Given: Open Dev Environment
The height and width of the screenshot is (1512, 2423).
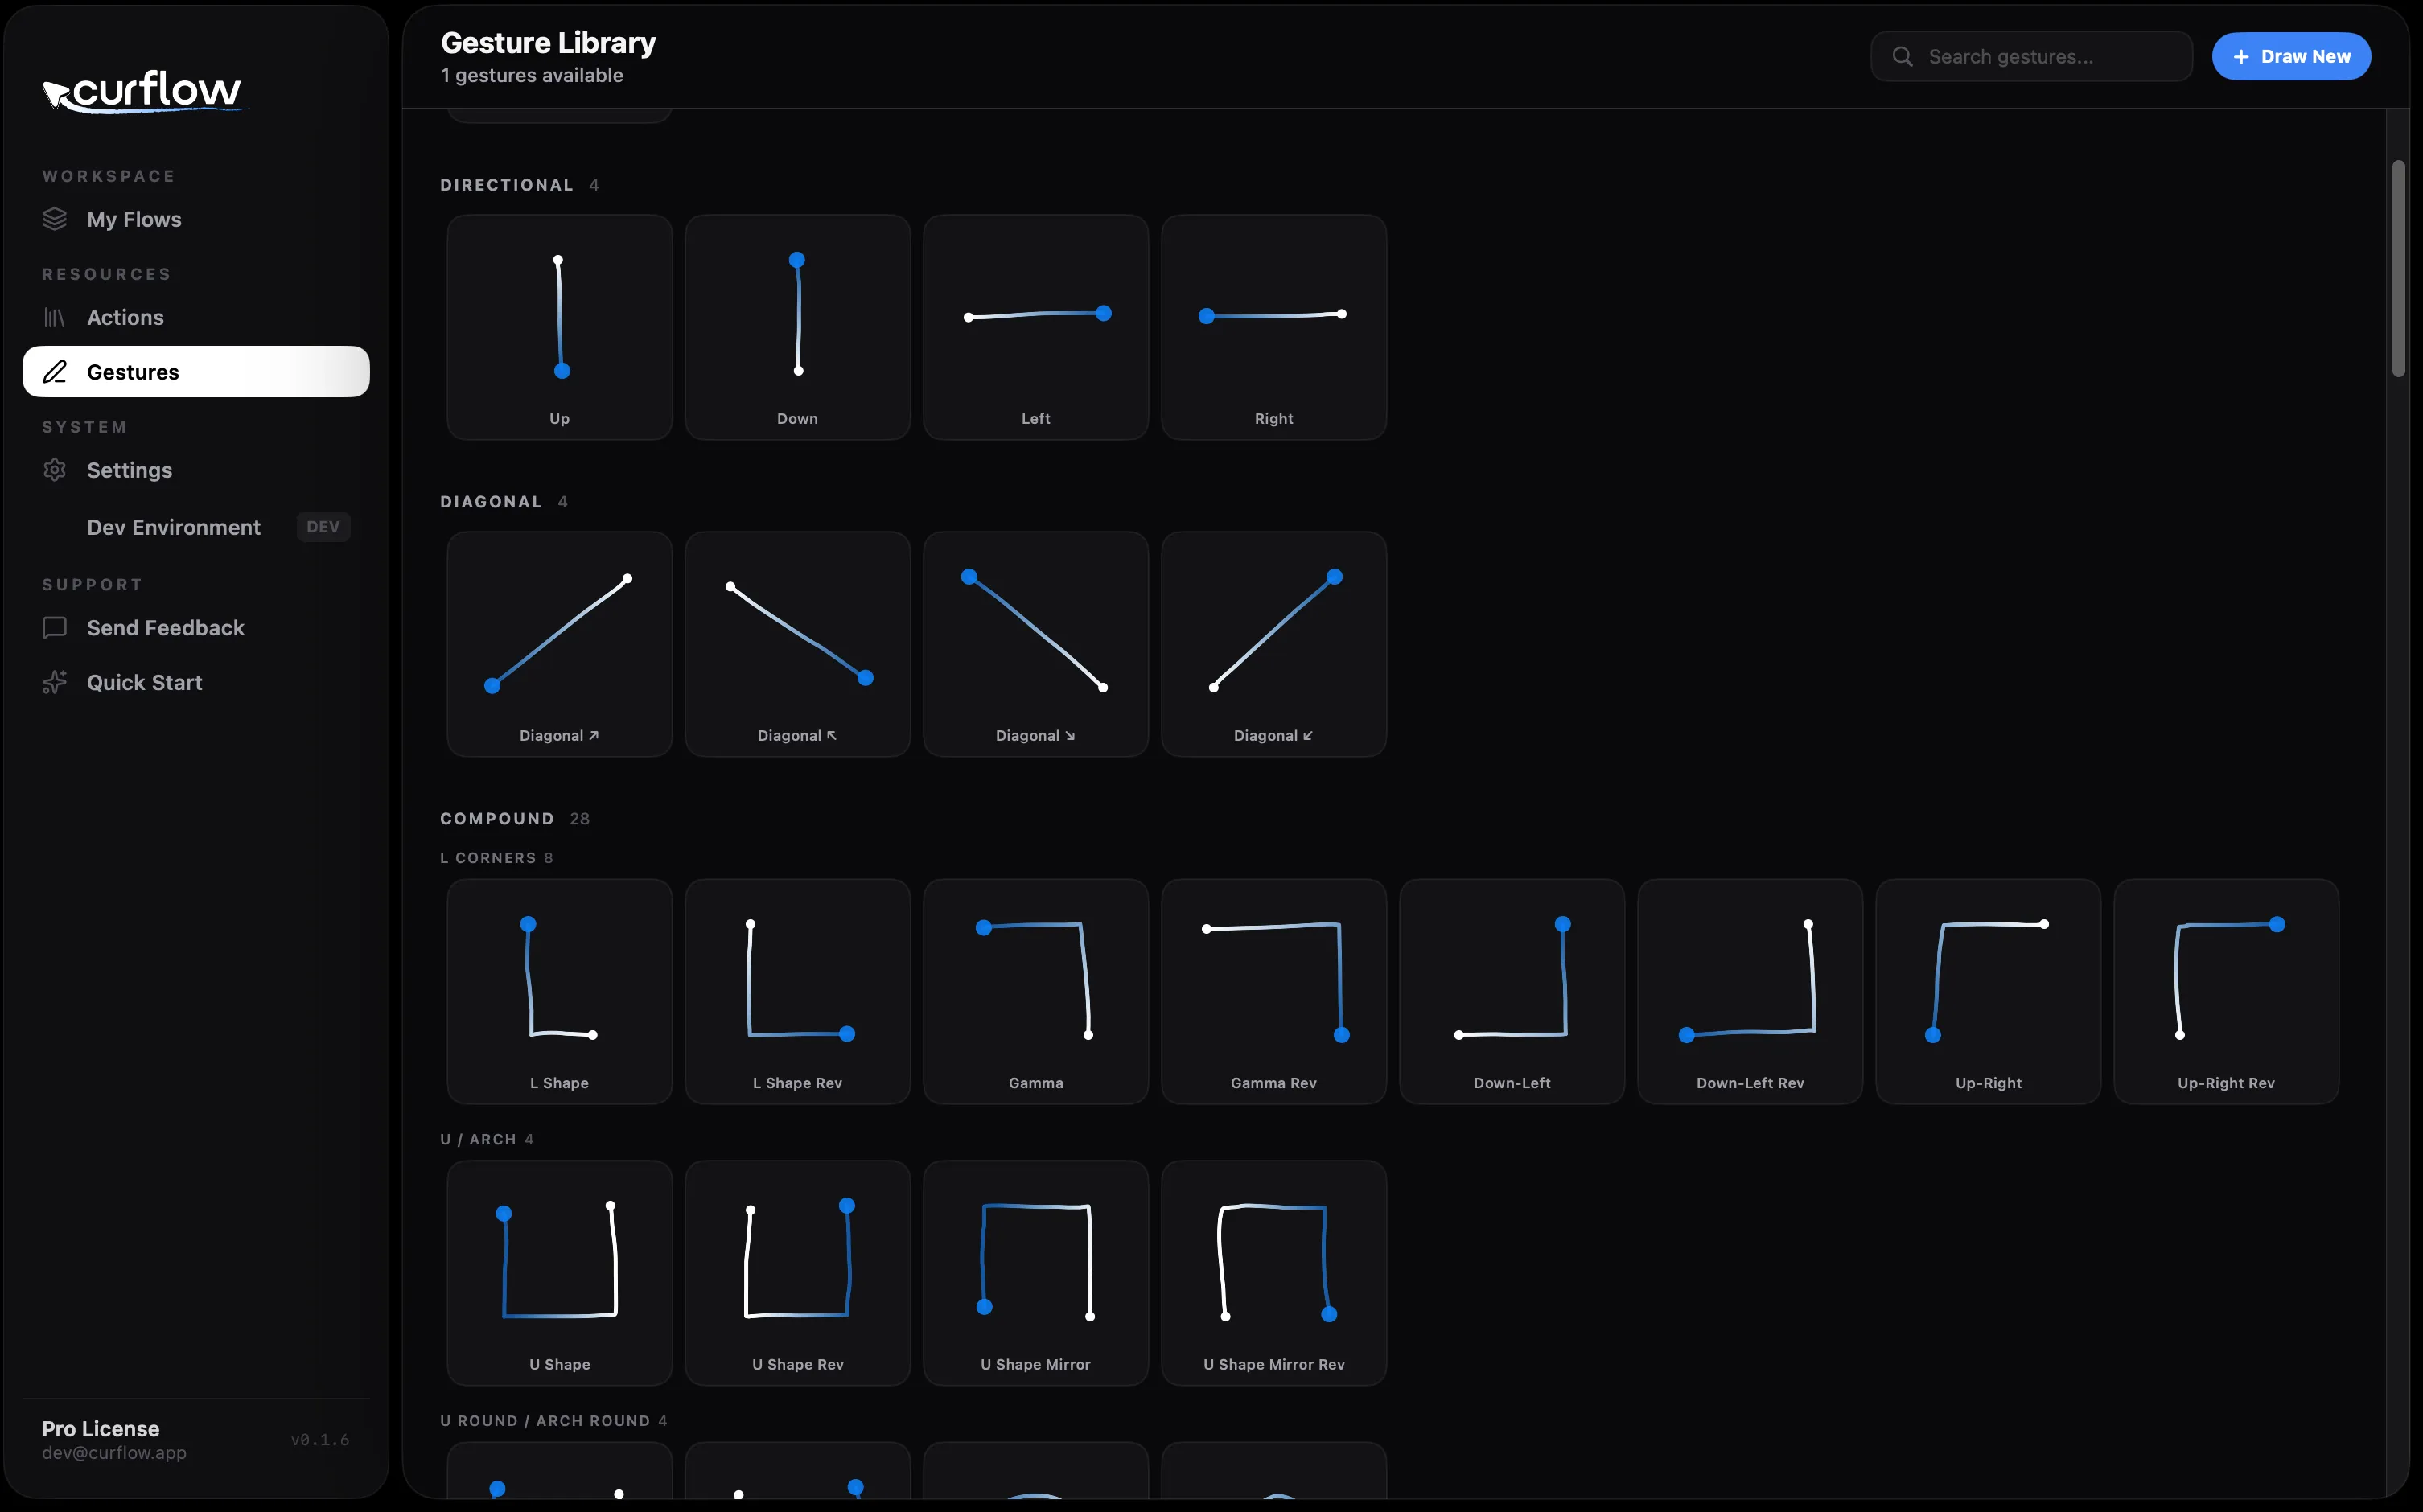Looking at the screenshot, I should click(196, 527).
